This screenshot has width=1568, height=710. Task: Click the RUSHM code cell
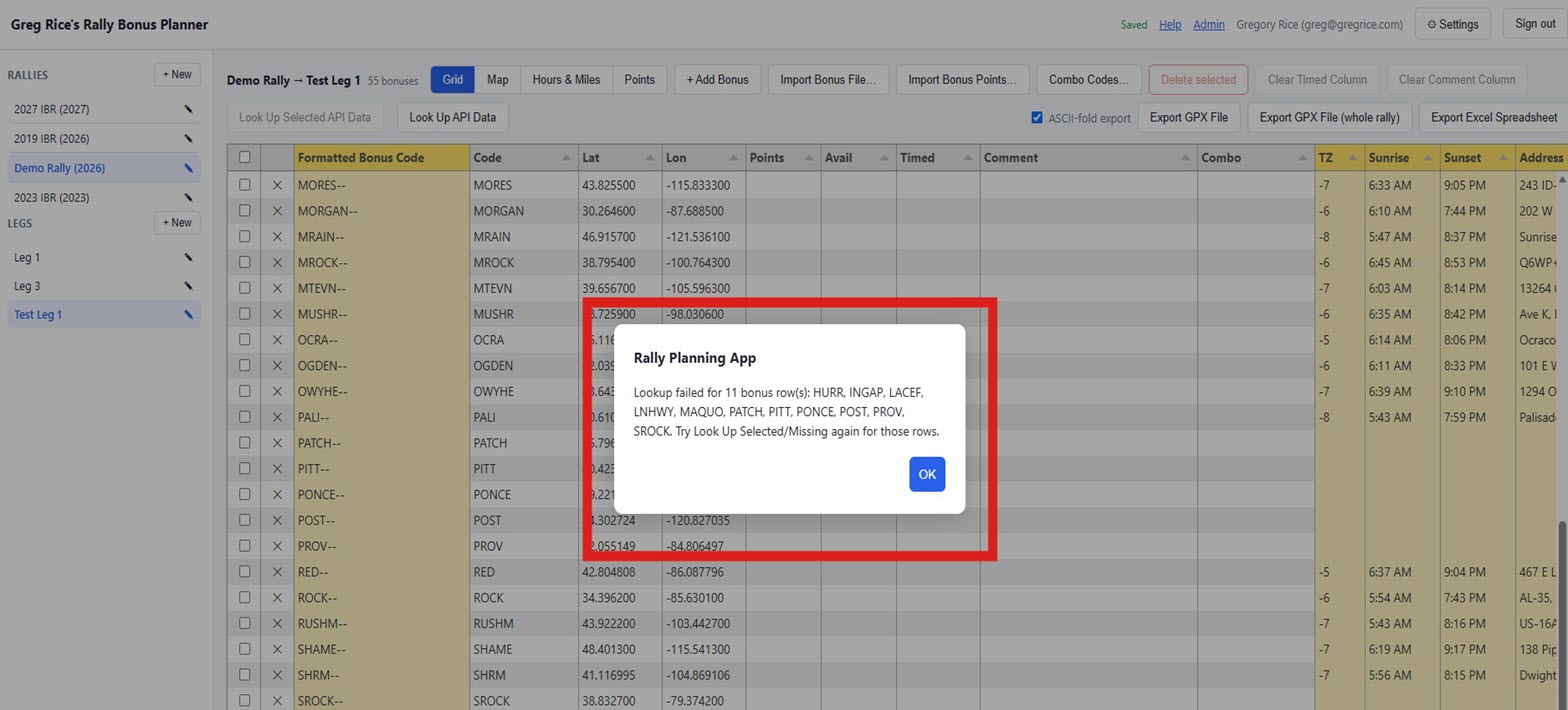[x=524, y=624]
